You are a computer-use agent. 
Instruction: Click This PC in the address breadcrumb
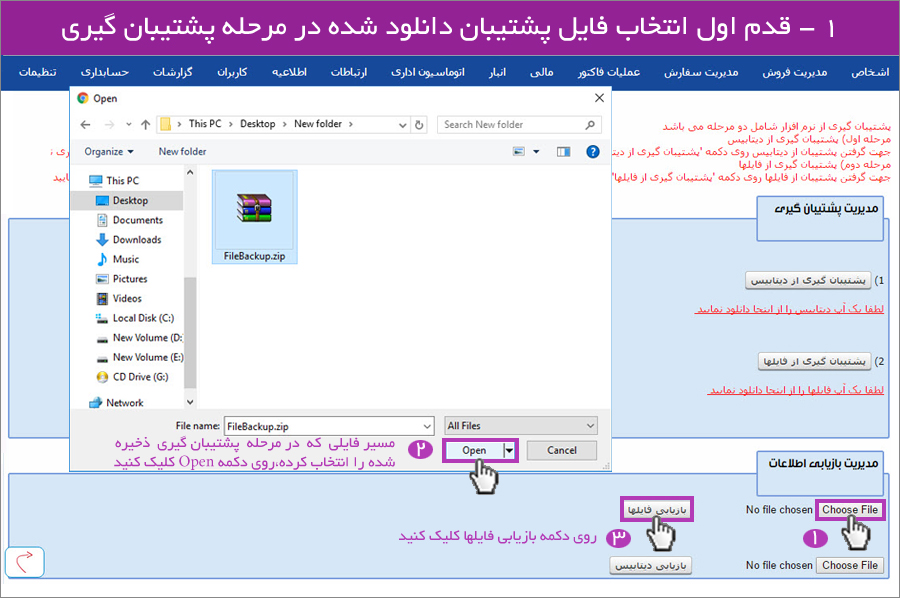[x=205, y=124]
